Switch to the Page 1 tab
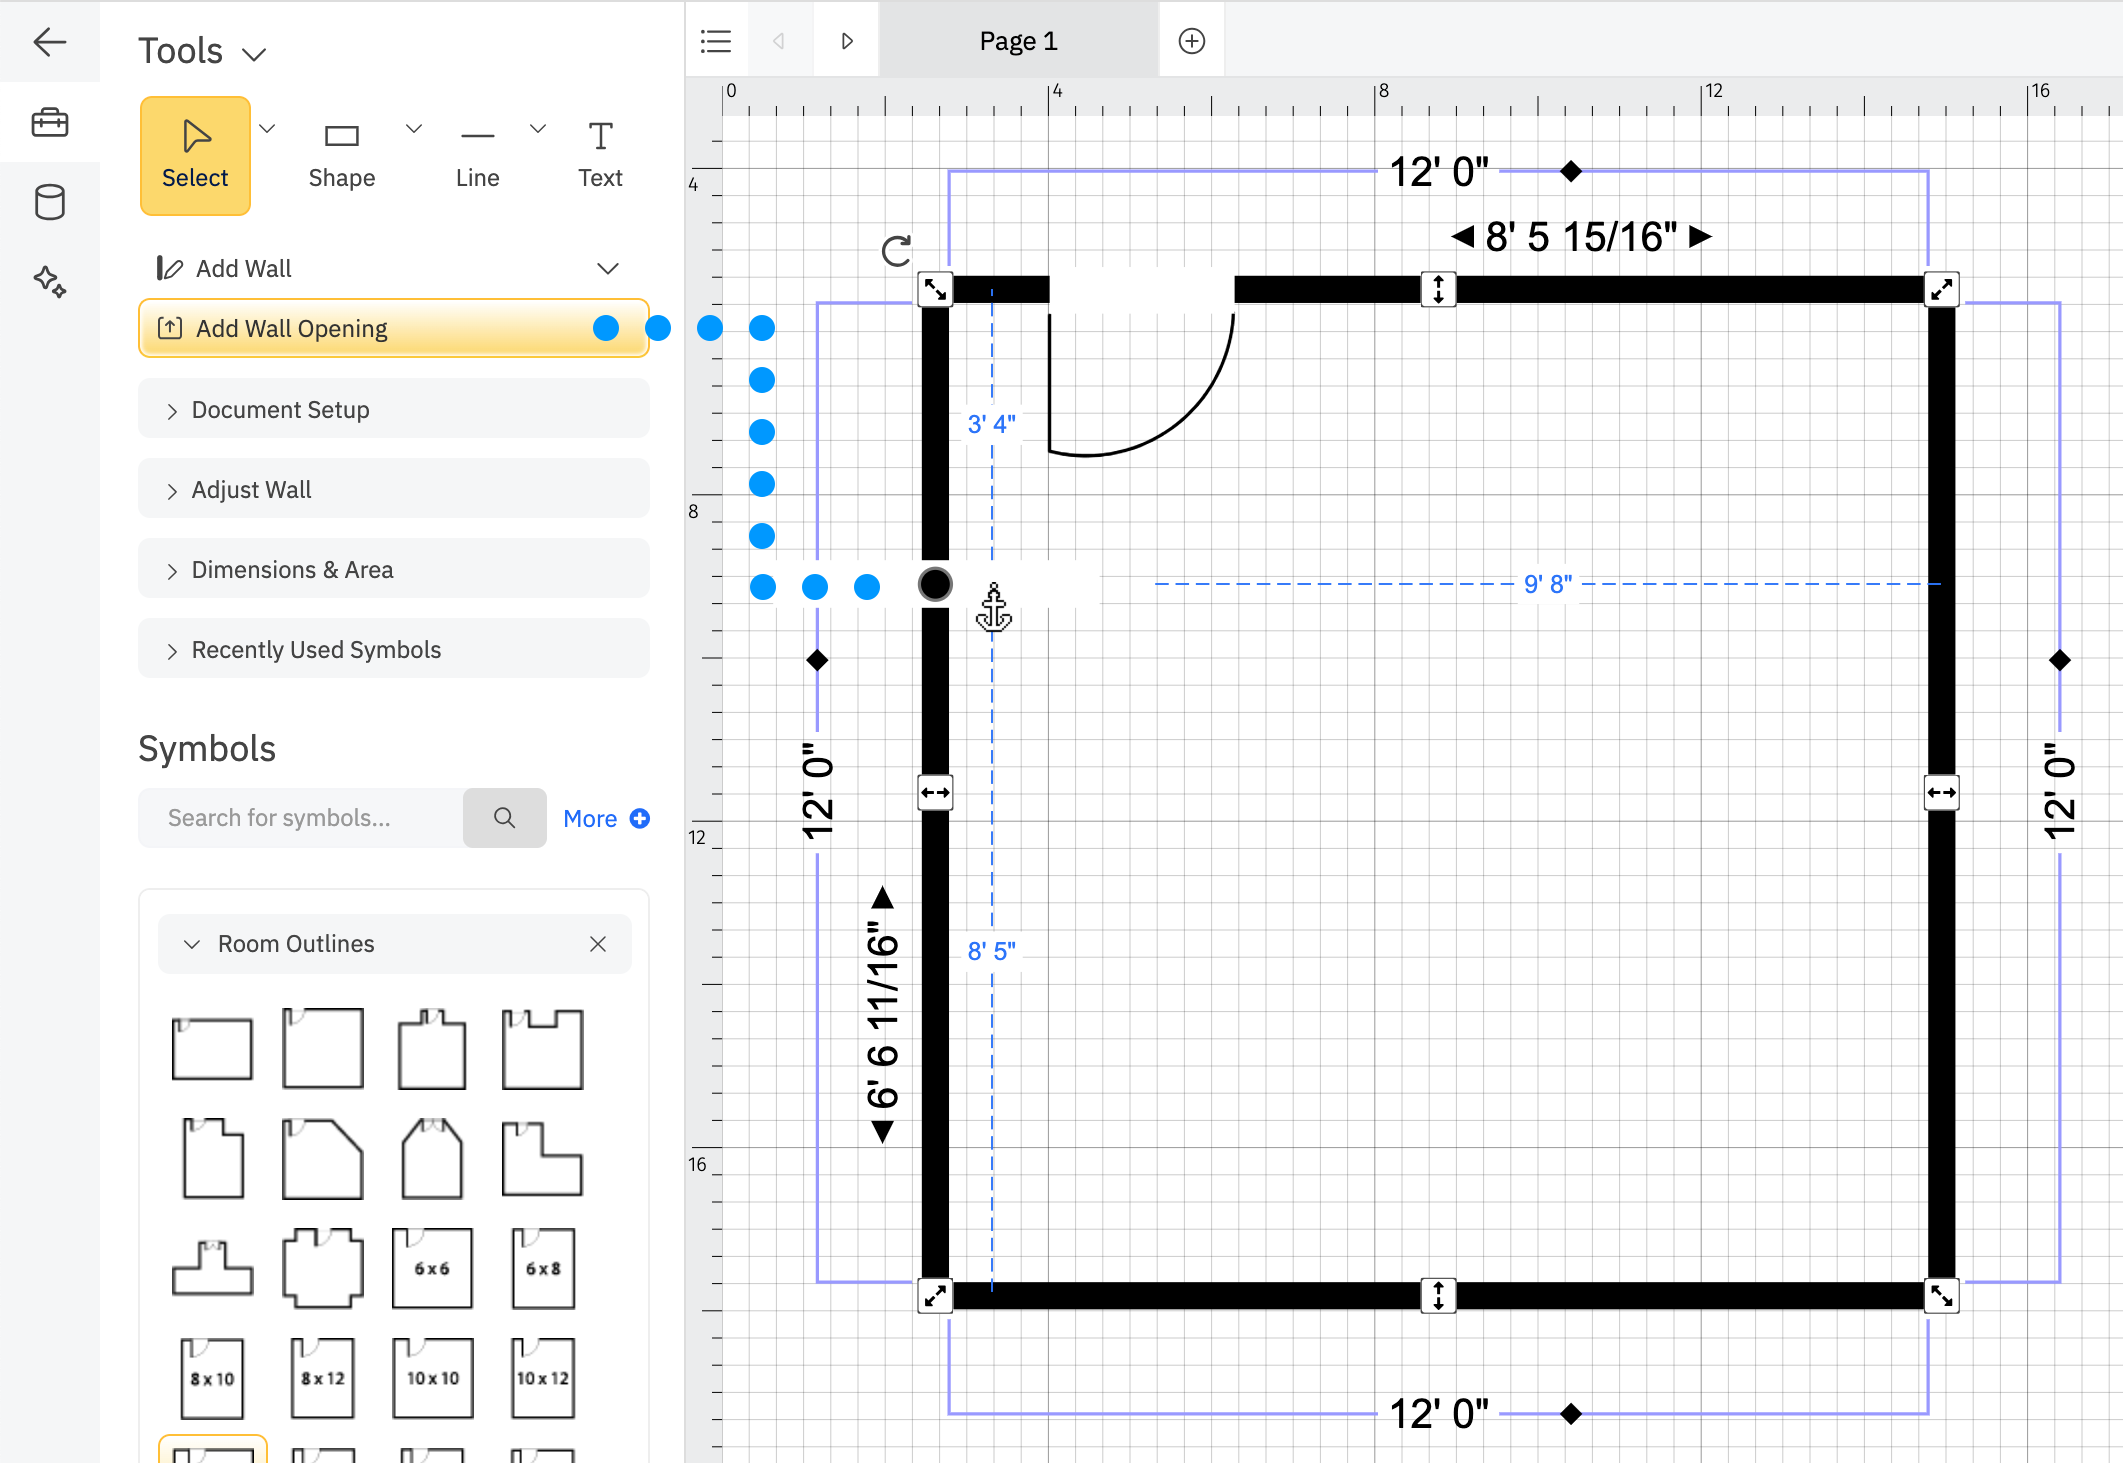The width and height of the screenshot is (2123, 1463). tap(1018, 41)
